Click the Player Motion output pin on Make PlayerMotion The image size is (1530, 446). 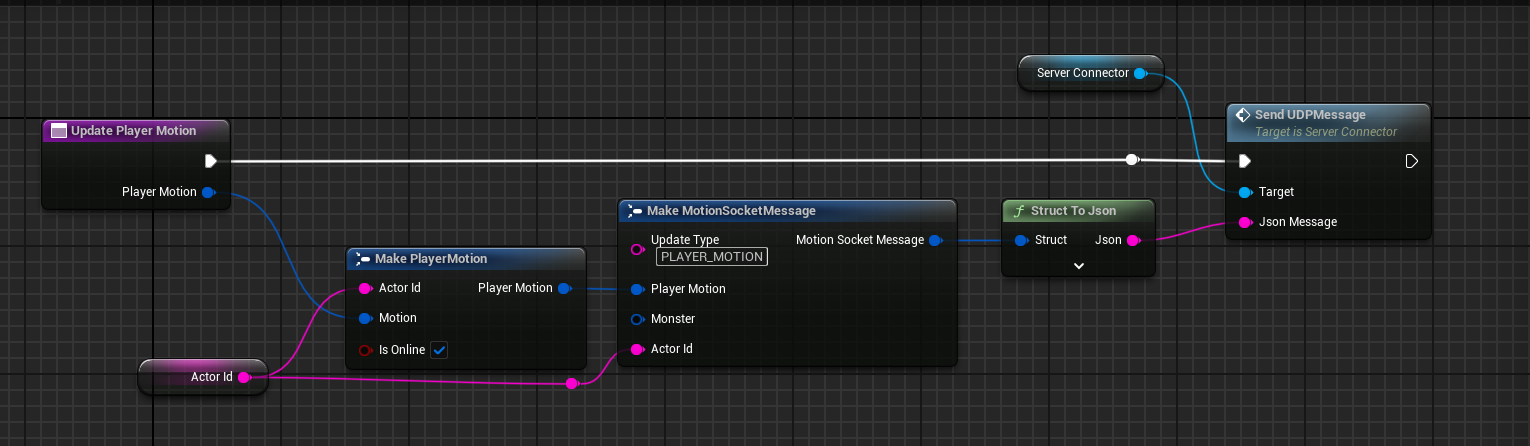[x=565, y=288]
